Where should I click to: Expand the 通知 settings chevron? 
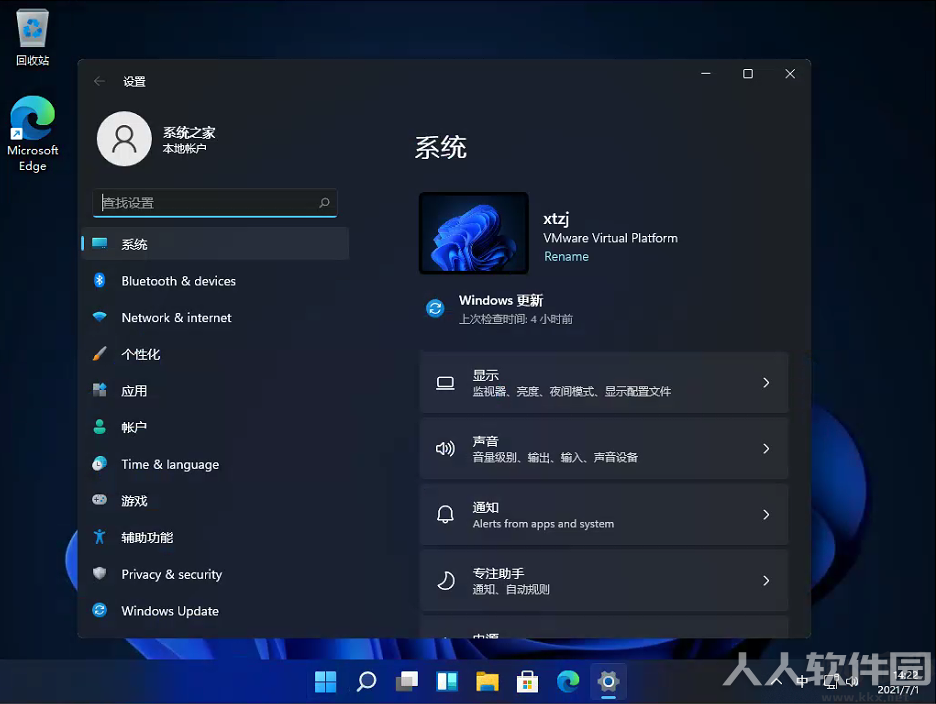[x=766, y=514]
